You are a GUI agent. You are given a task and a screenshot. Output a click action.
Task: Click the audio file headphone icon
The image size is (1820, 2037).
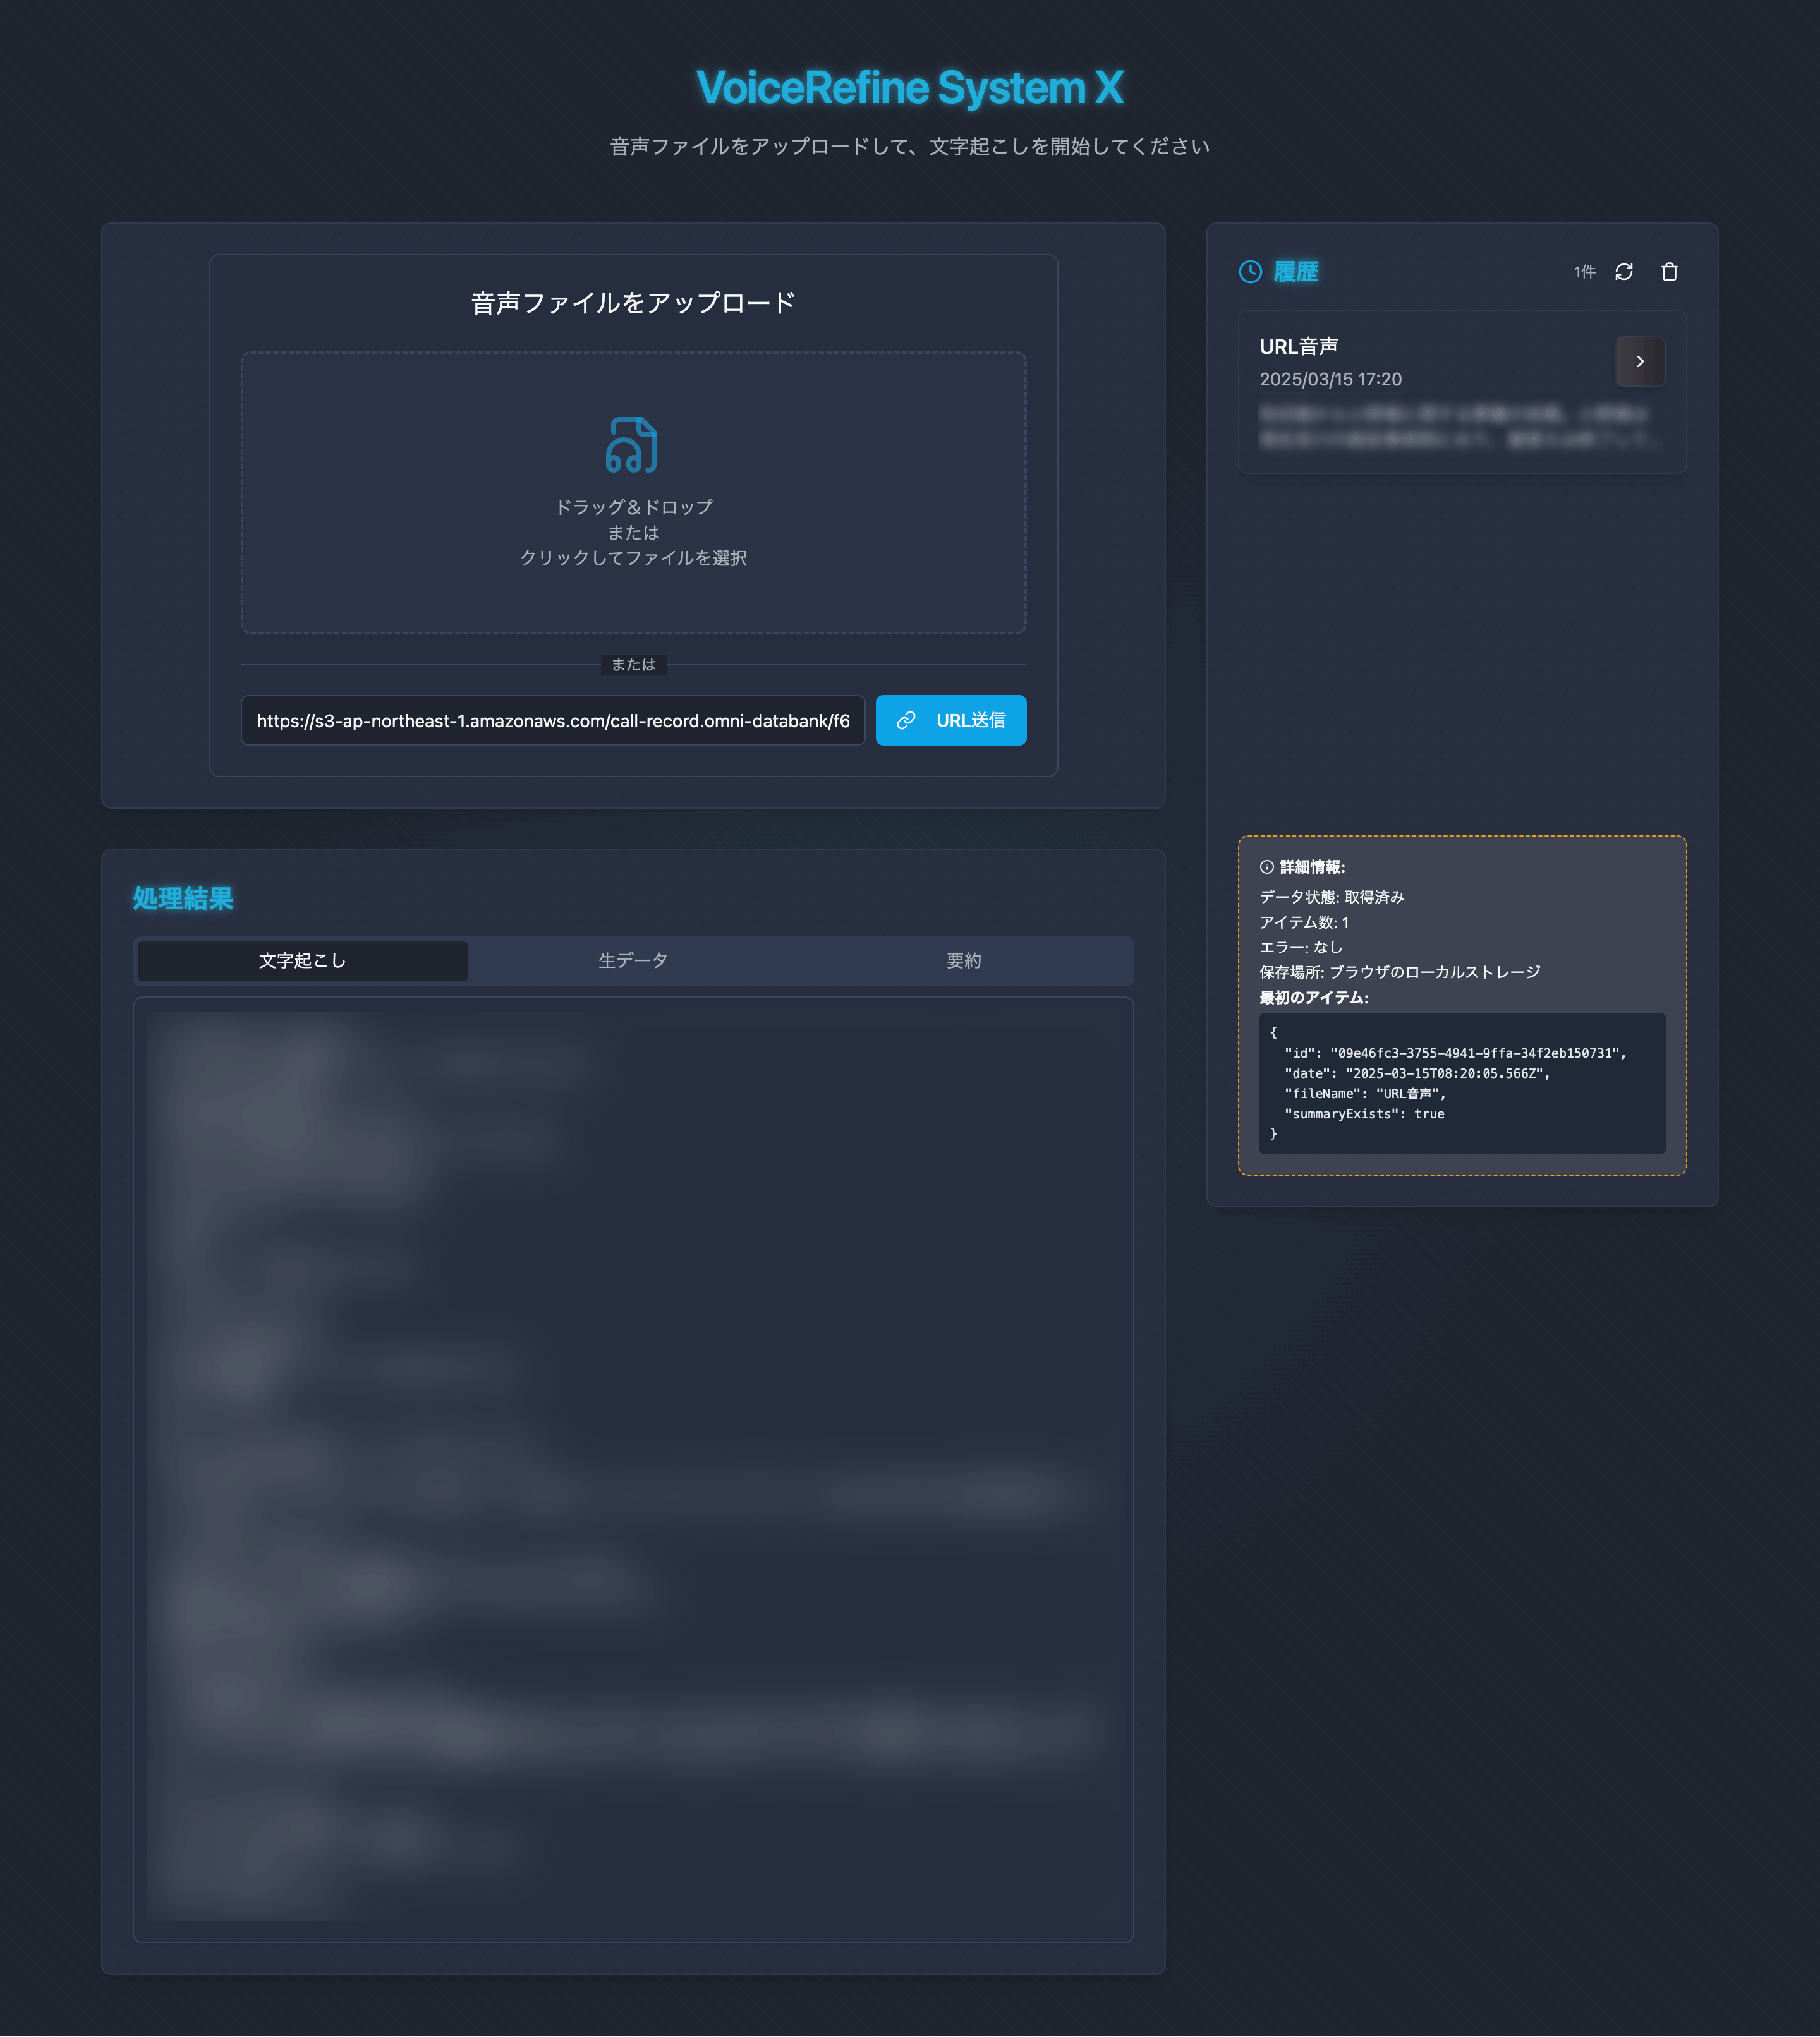631,445
